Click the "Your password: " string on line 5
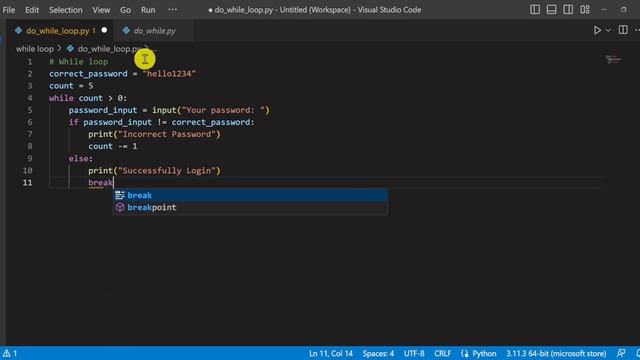640x360 pixels. pos(223,110)
